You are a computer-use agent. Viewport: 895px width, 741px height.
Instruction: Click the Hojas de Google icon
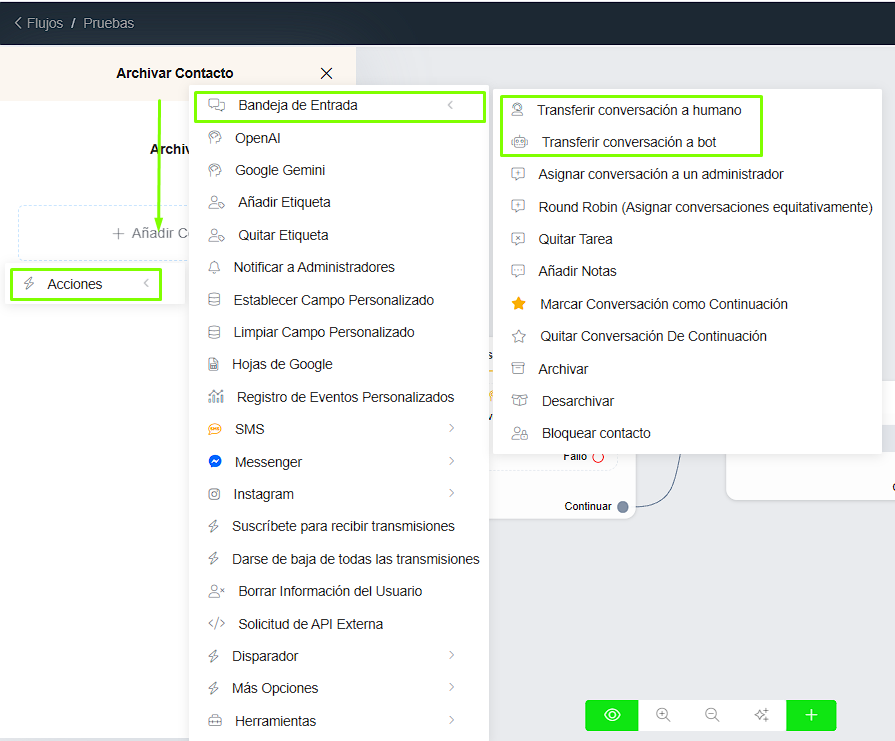click(x=214, y=364)
